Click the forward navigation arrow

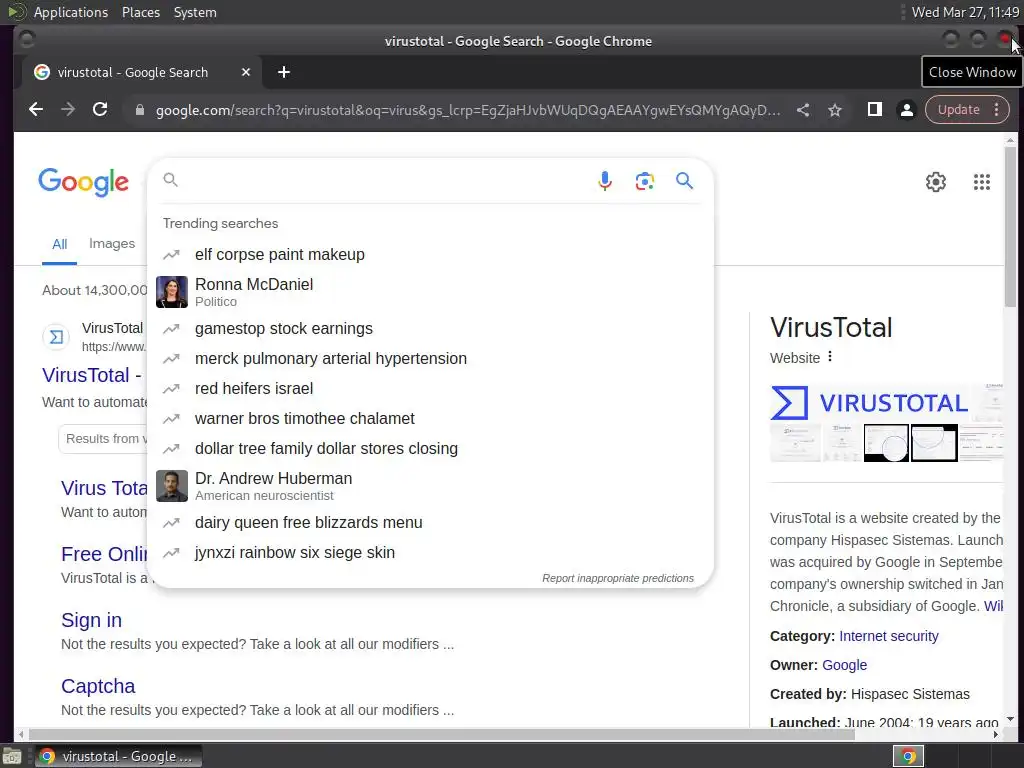point(68,110)
